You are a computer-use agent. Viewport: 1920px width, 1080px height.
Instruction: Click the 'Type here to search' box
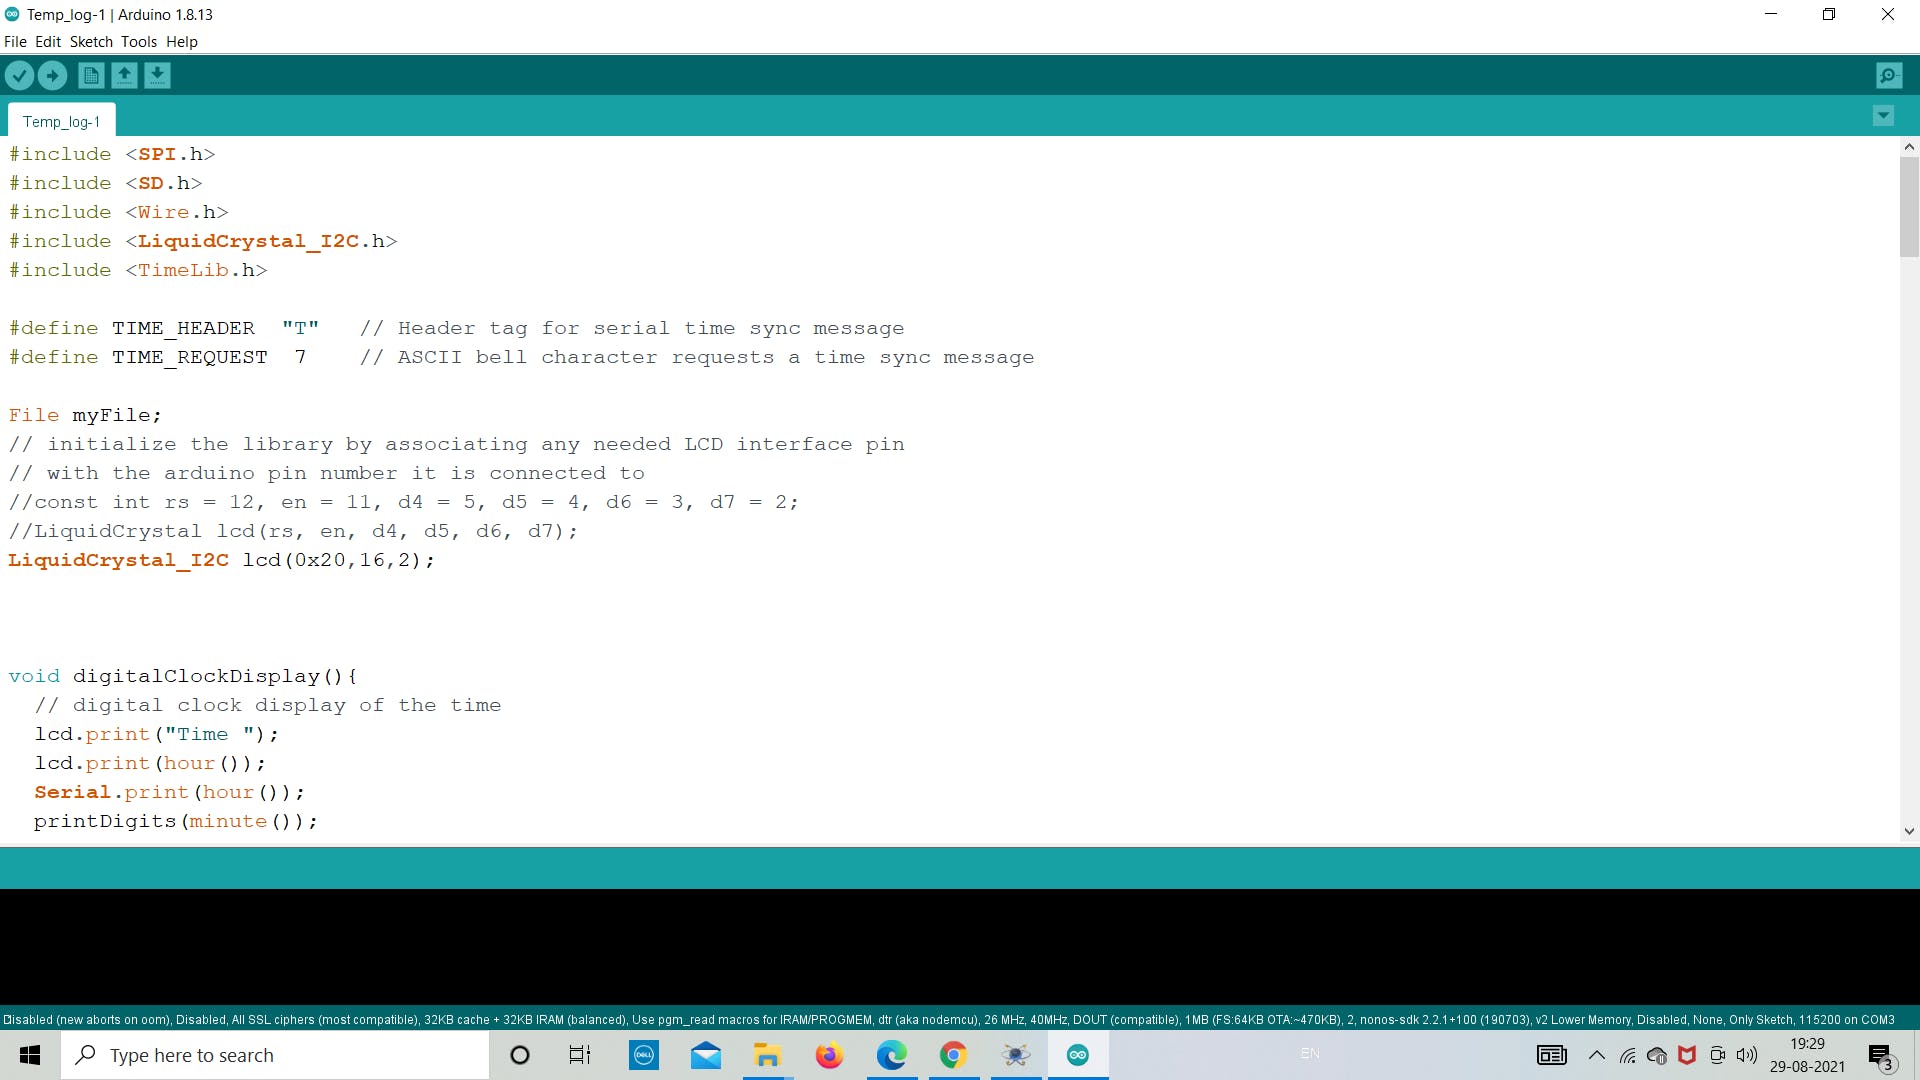[276, 1055]
